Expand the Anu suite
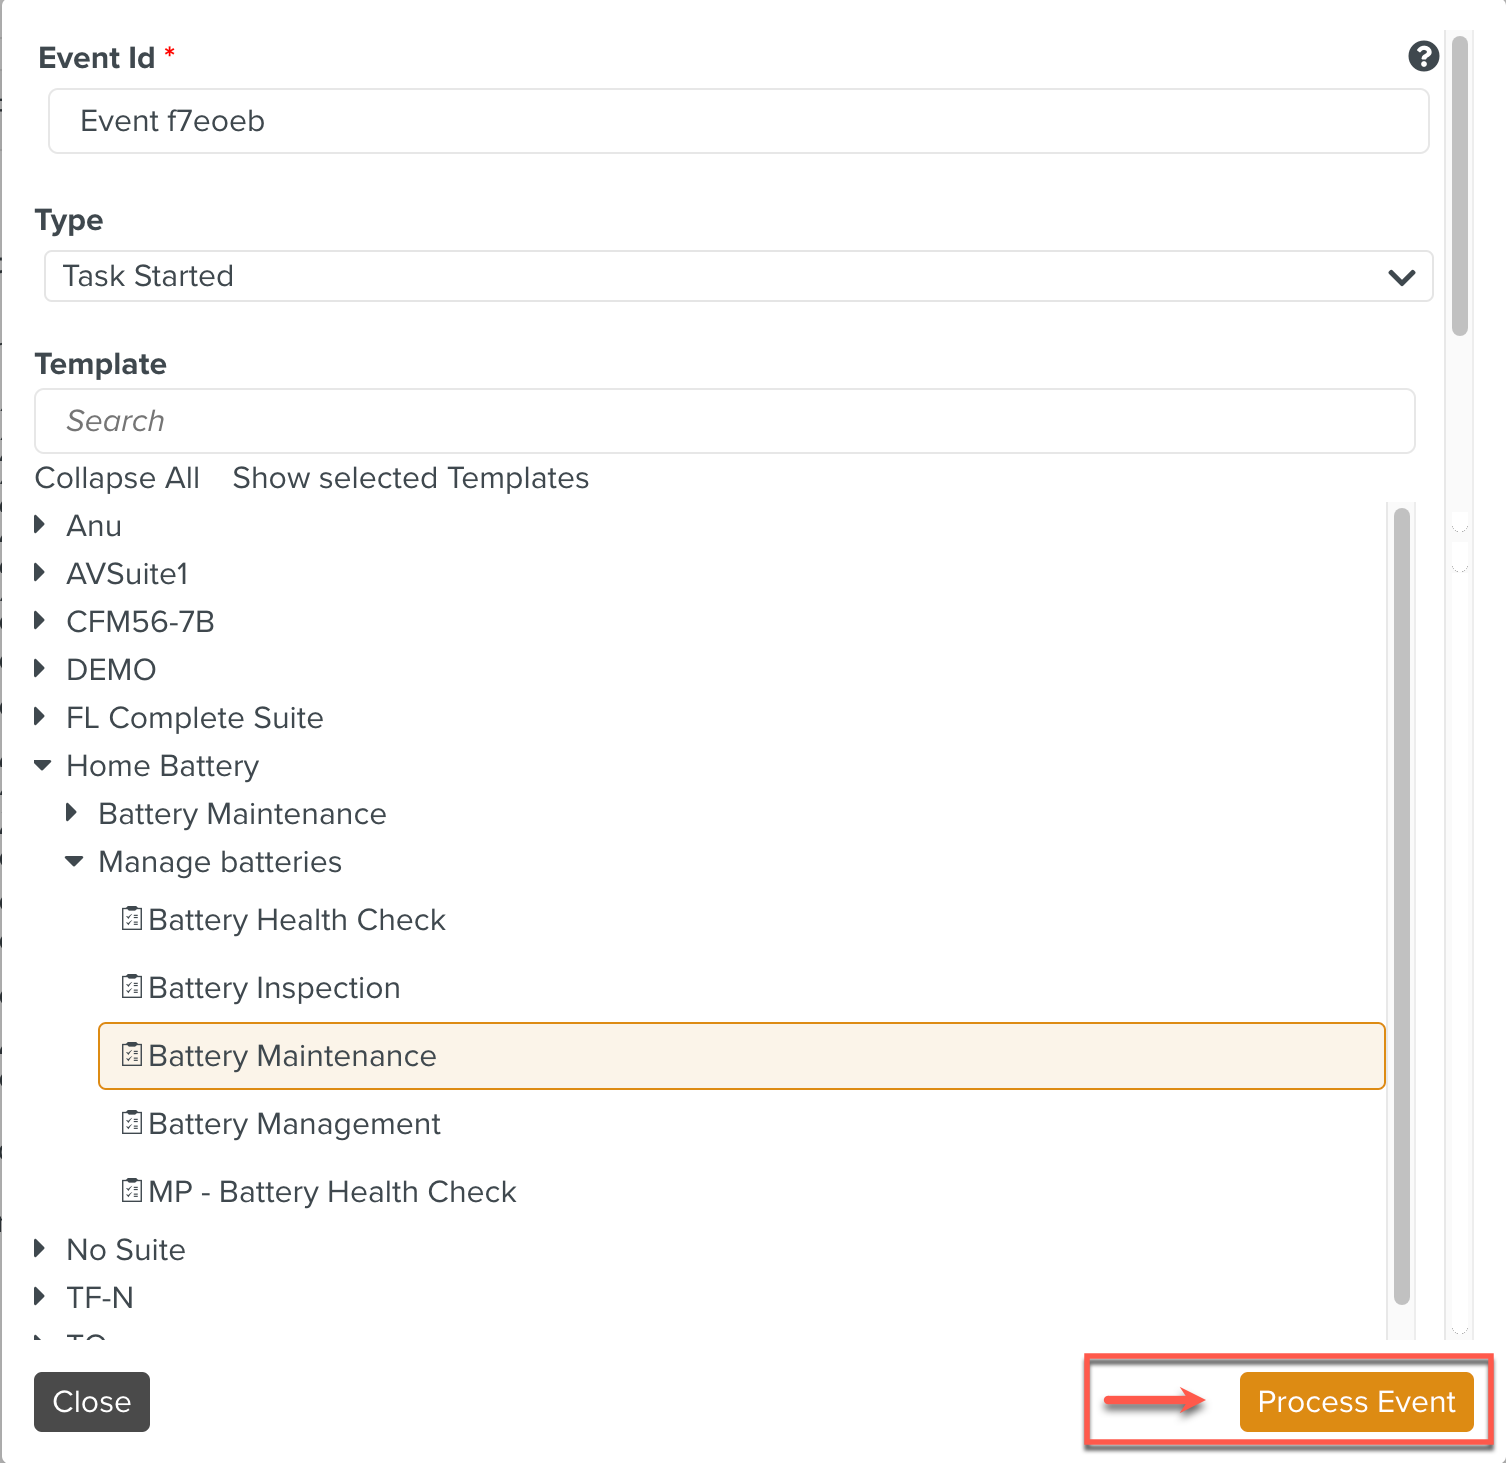Image resolution: width=1506 pixels, height=1463 pixels. tap(40, 524)
